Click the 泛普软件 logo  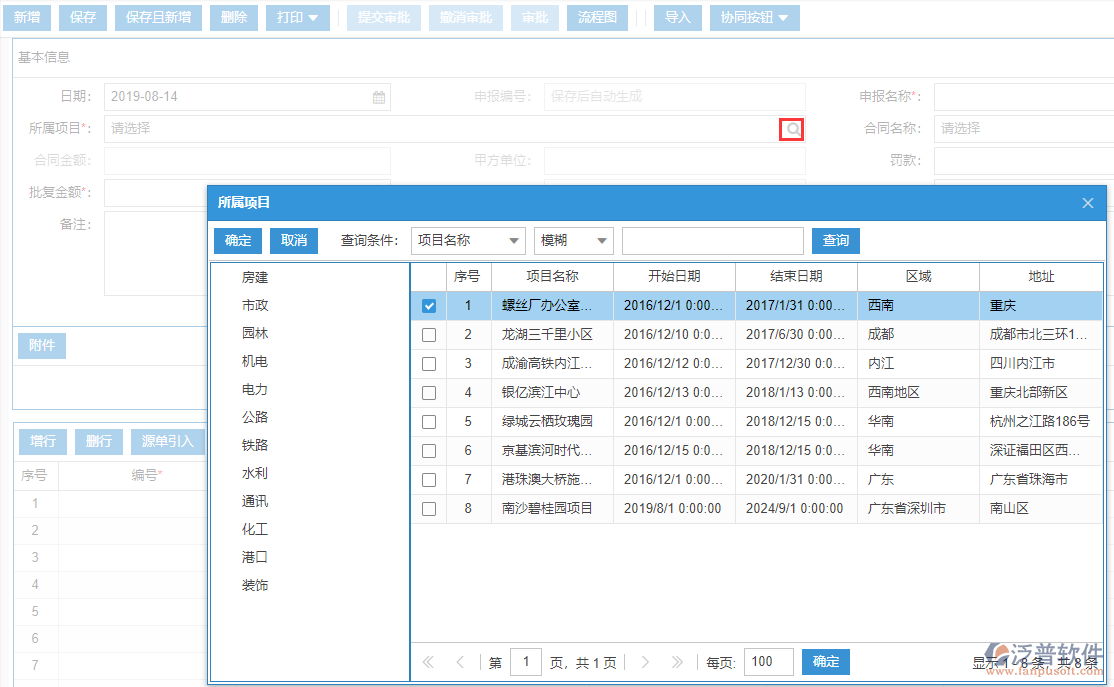(1047, 648)
